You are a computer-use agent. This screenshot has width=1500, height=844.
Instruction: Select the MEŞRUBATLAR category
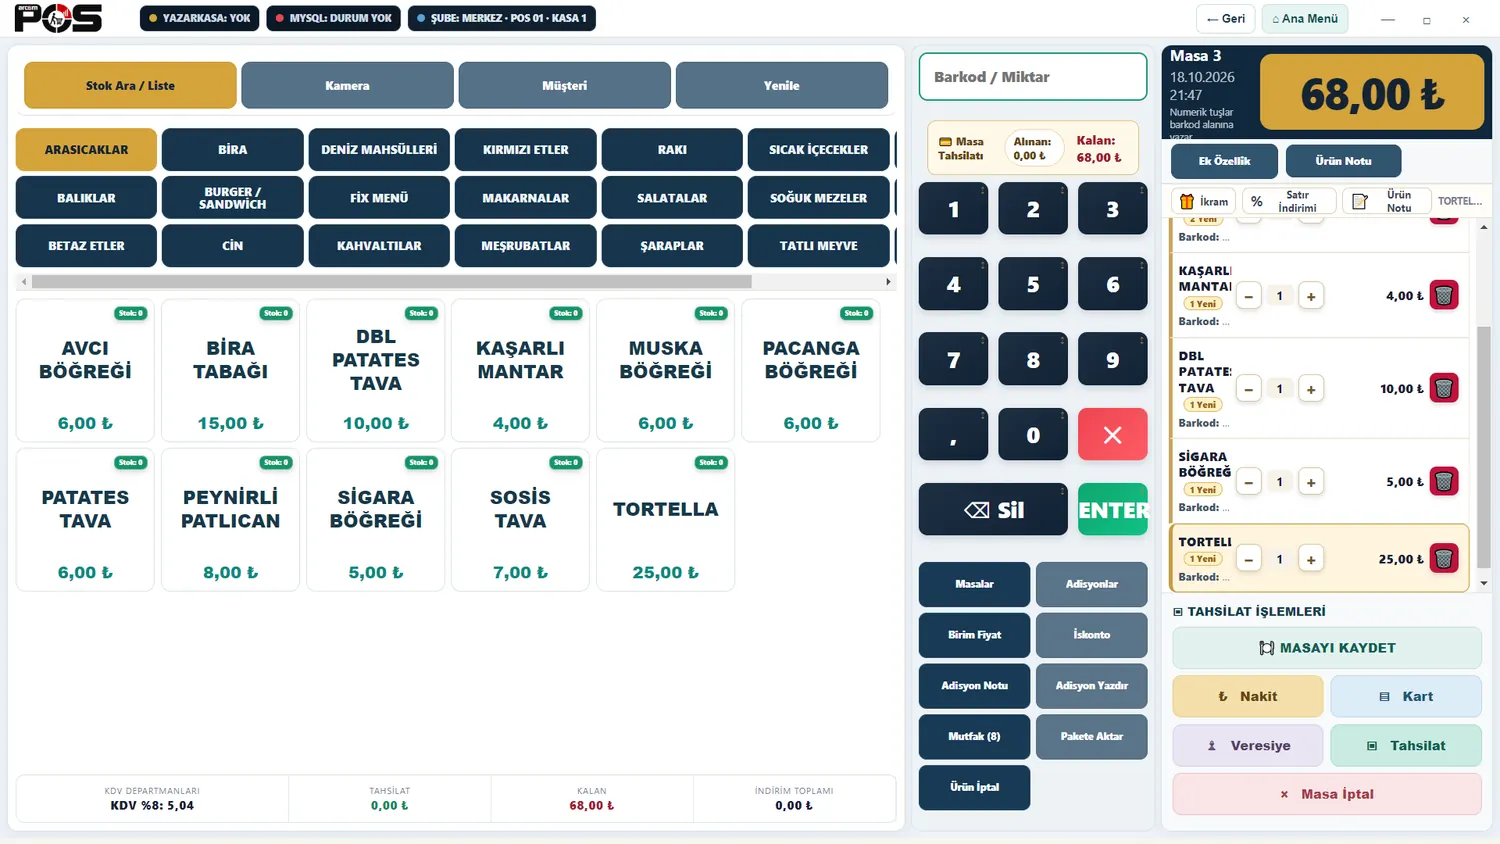[525, 246]
